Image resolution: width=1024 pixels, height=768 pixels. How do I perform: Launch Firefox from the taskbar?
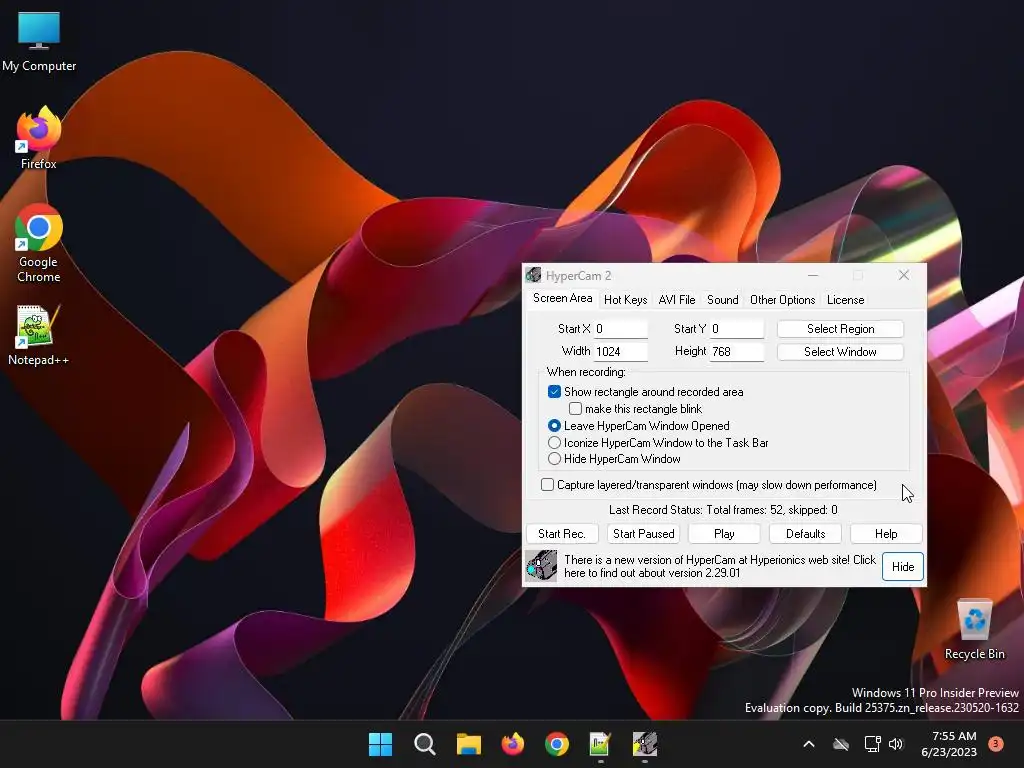pyautogui.click(x=513, y=744)
